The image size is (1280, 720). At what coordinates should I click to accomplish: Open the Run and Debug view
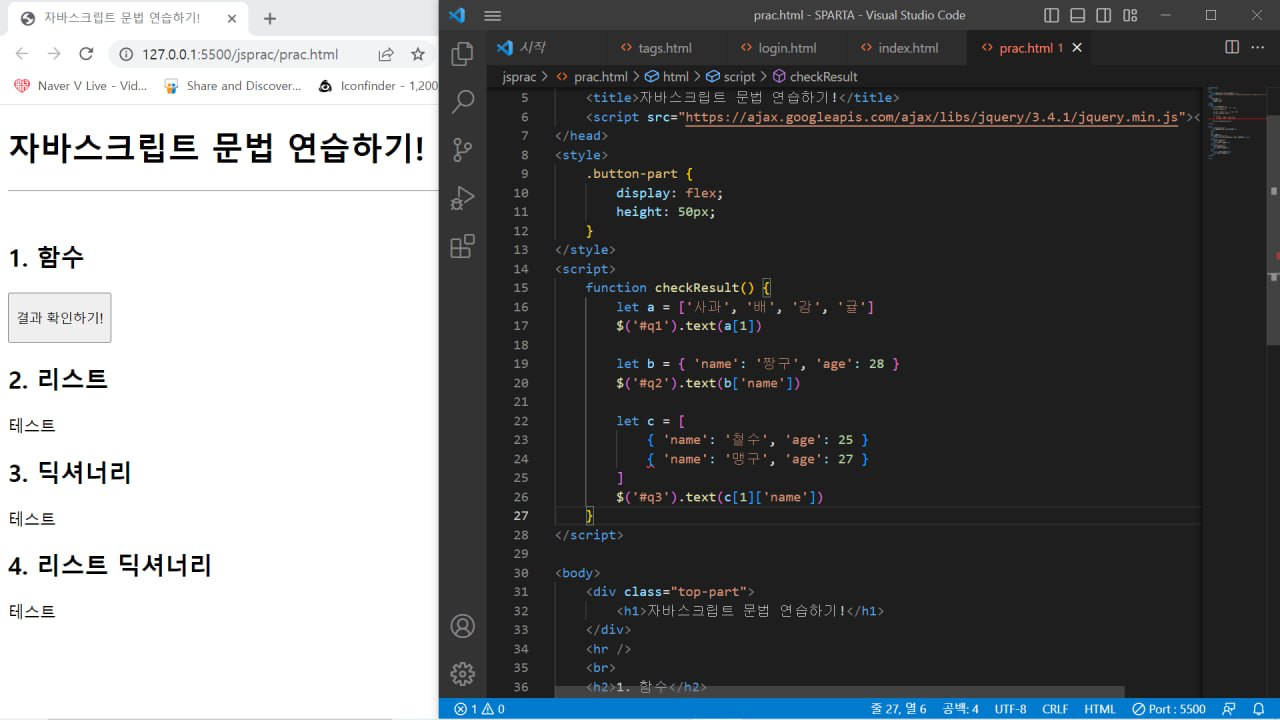point(462,198)
